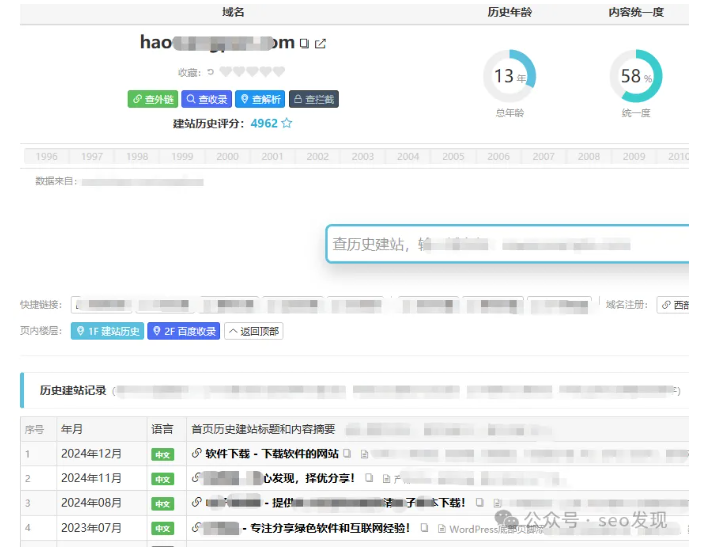719x555 pixels.
Task: Copy the 2024年08月 row title via copy icon
Action: point(480,502)
